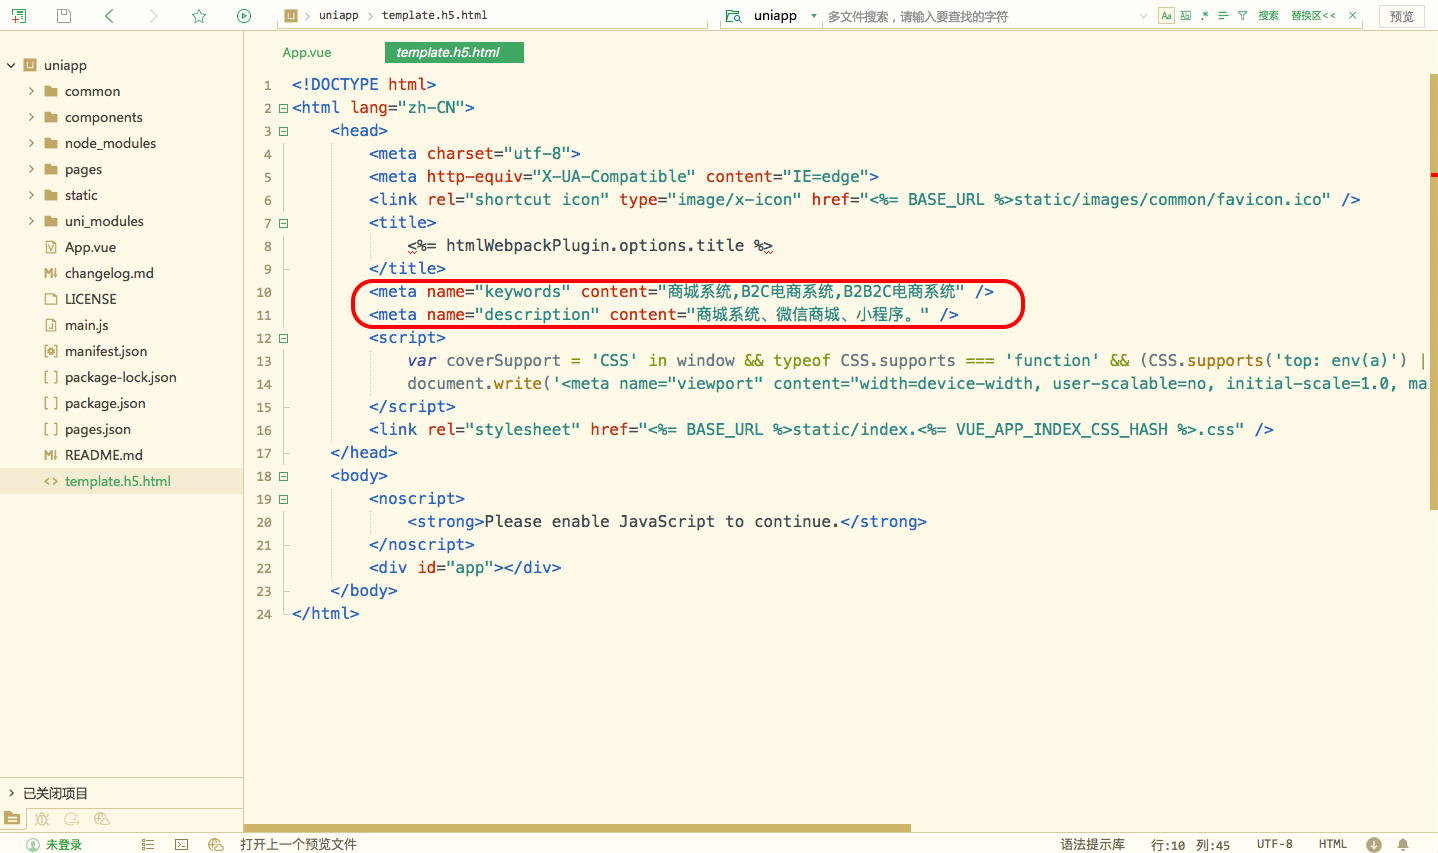
Task: Click the fourth icon below the project tree
Action: [101, 819]
